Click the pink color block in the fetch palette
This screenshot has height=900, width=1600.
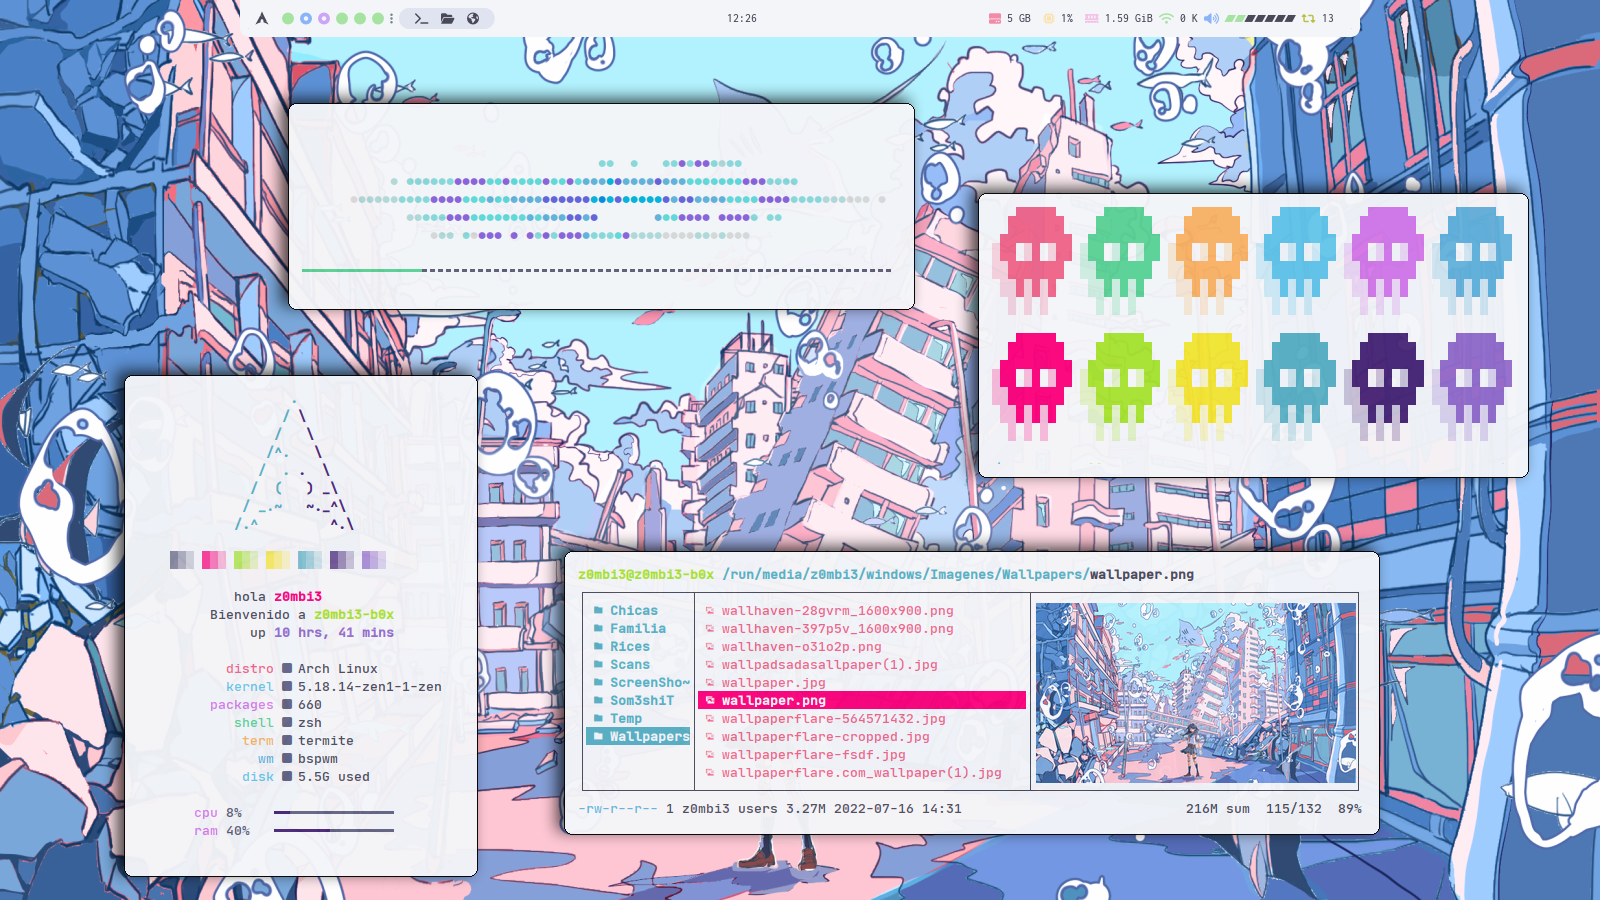click(214, 560)
